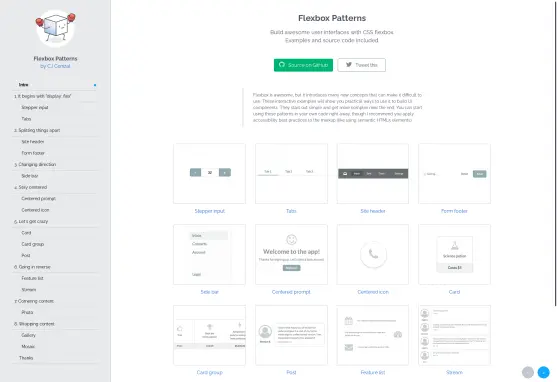Open Source on GitHub button
This screenshot has height=382, width=558.
(x=303, y=65)
